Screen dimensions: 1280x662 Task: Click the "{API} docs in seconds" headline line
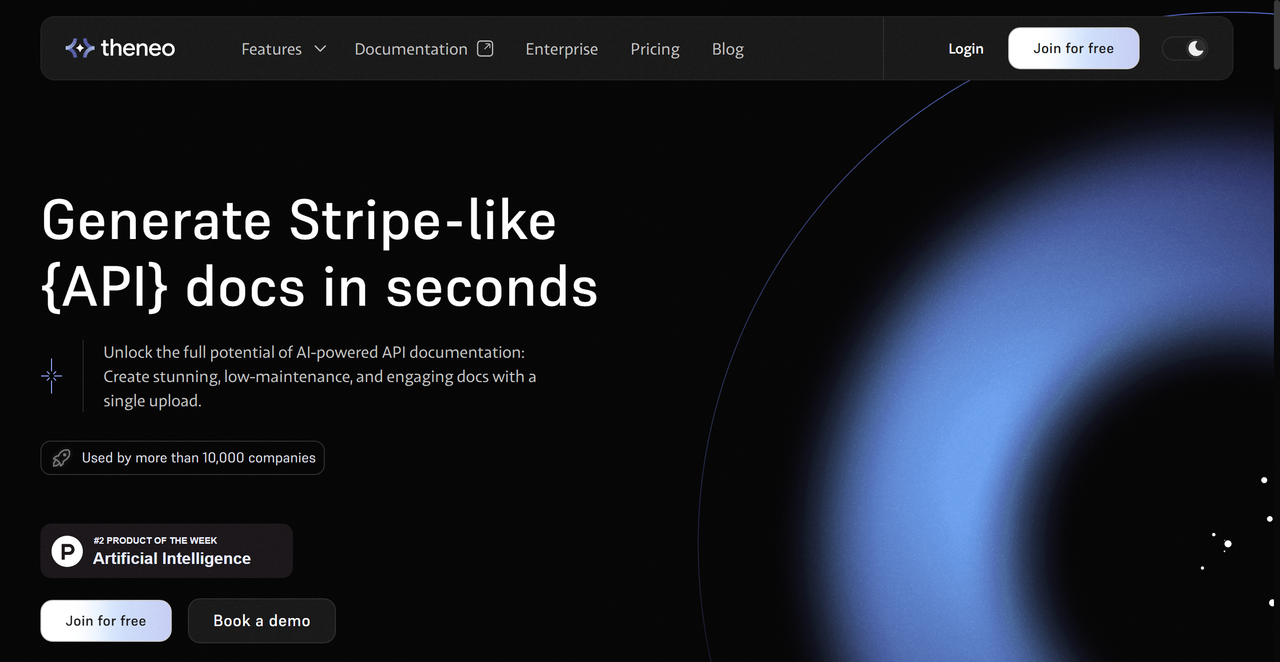point(320,287)
